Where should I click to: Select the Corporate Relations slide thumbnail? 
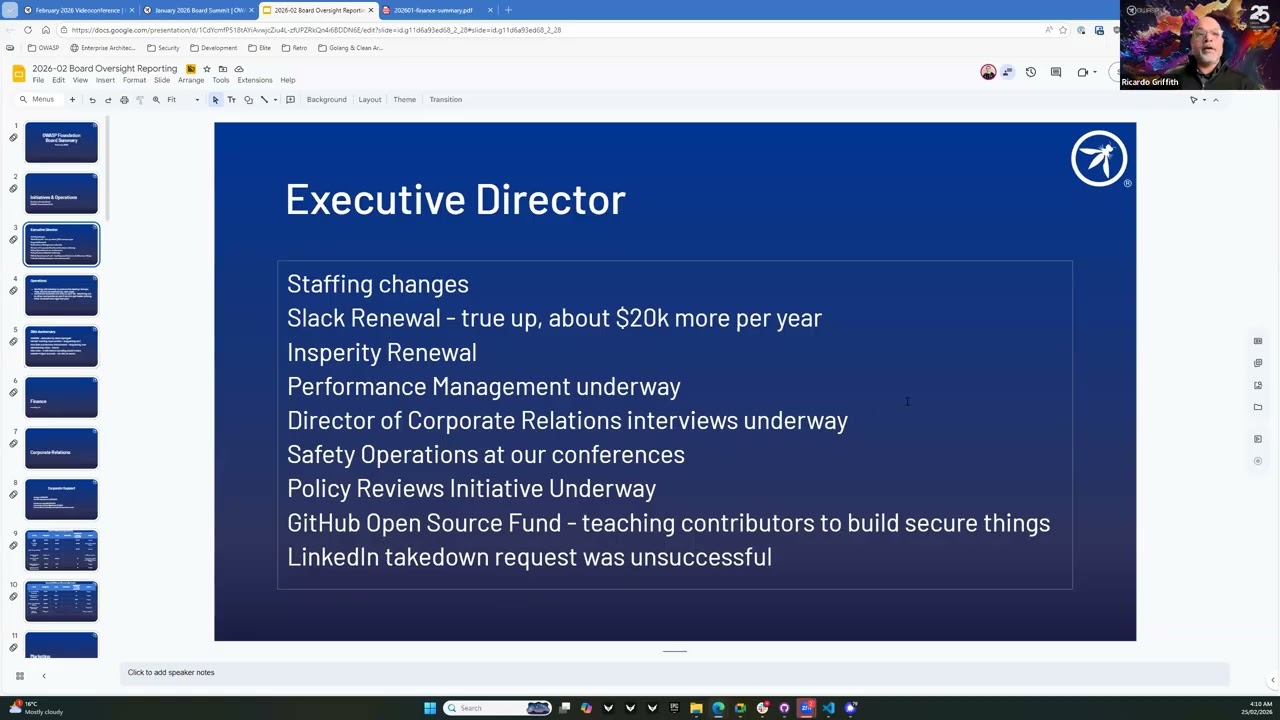pos(62,449)
